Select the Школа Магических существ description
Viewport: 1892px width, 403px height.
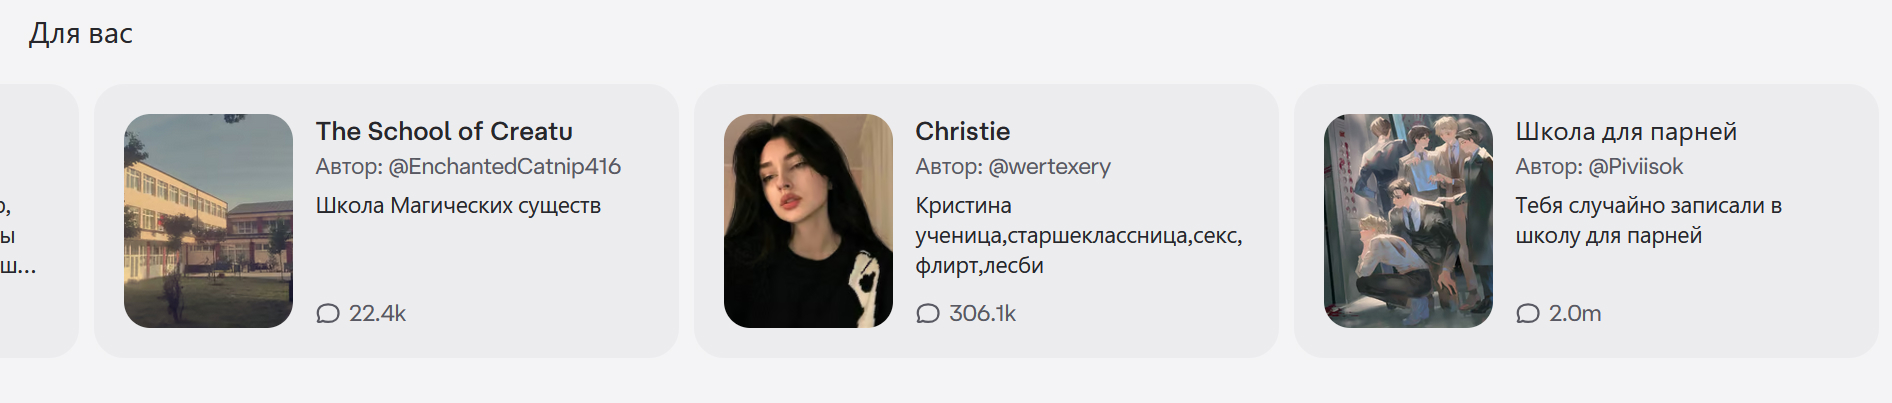[458, 206]
